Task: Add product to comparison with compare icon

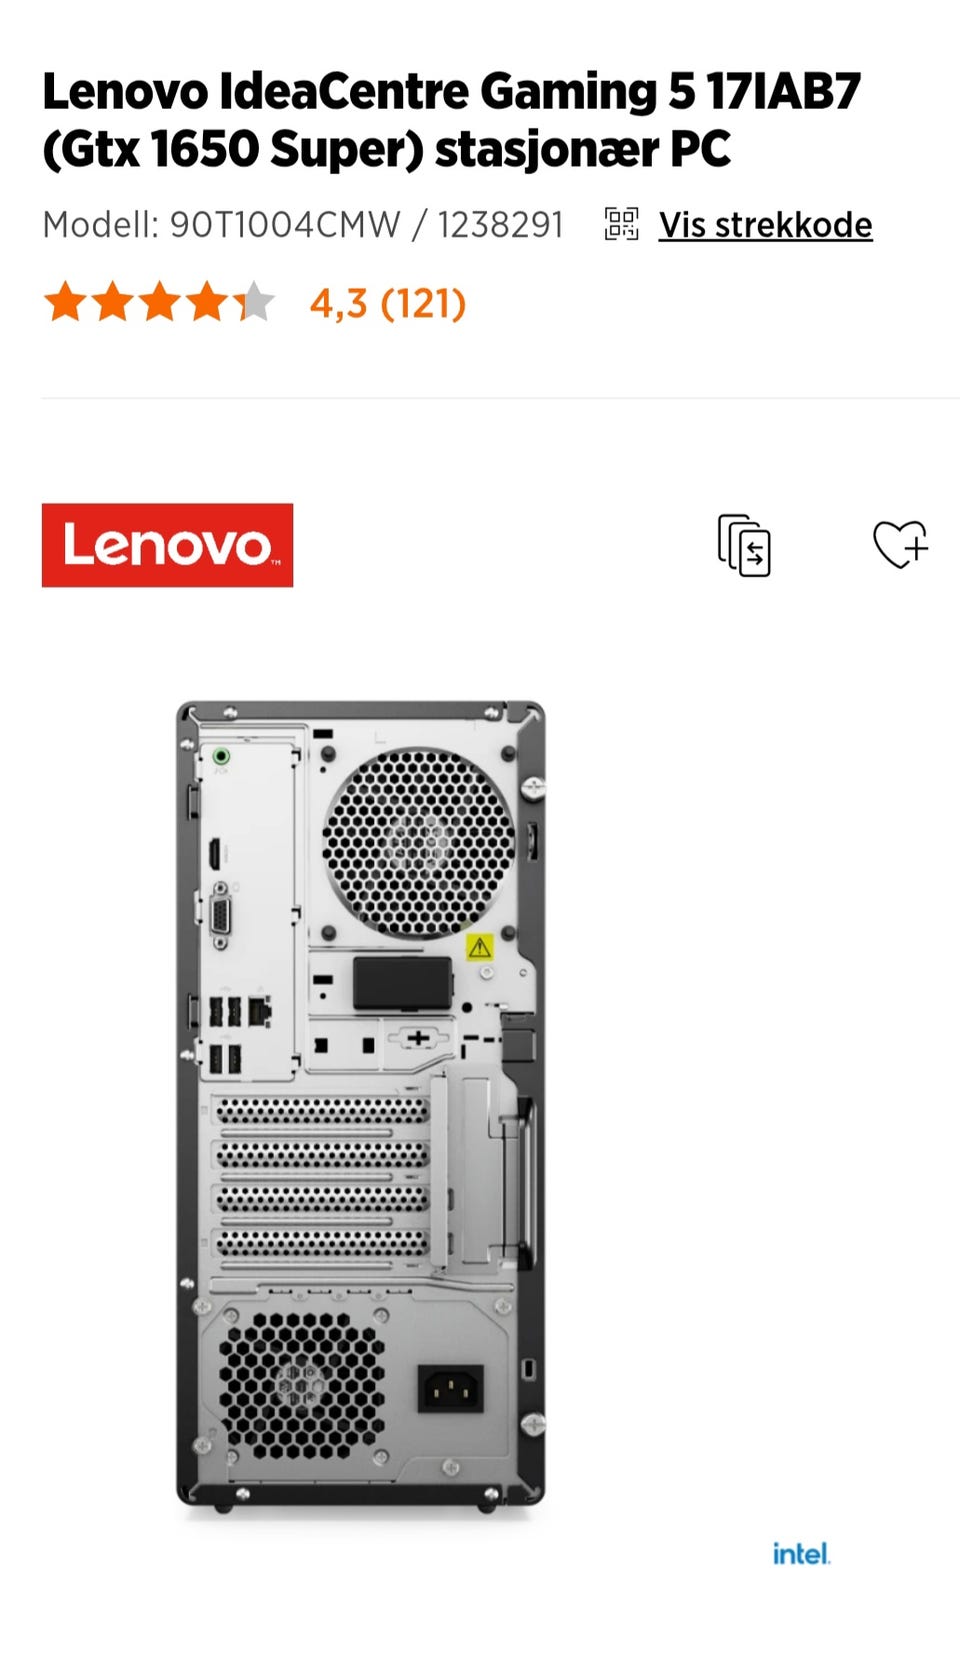Action: (x=744, y=546)
